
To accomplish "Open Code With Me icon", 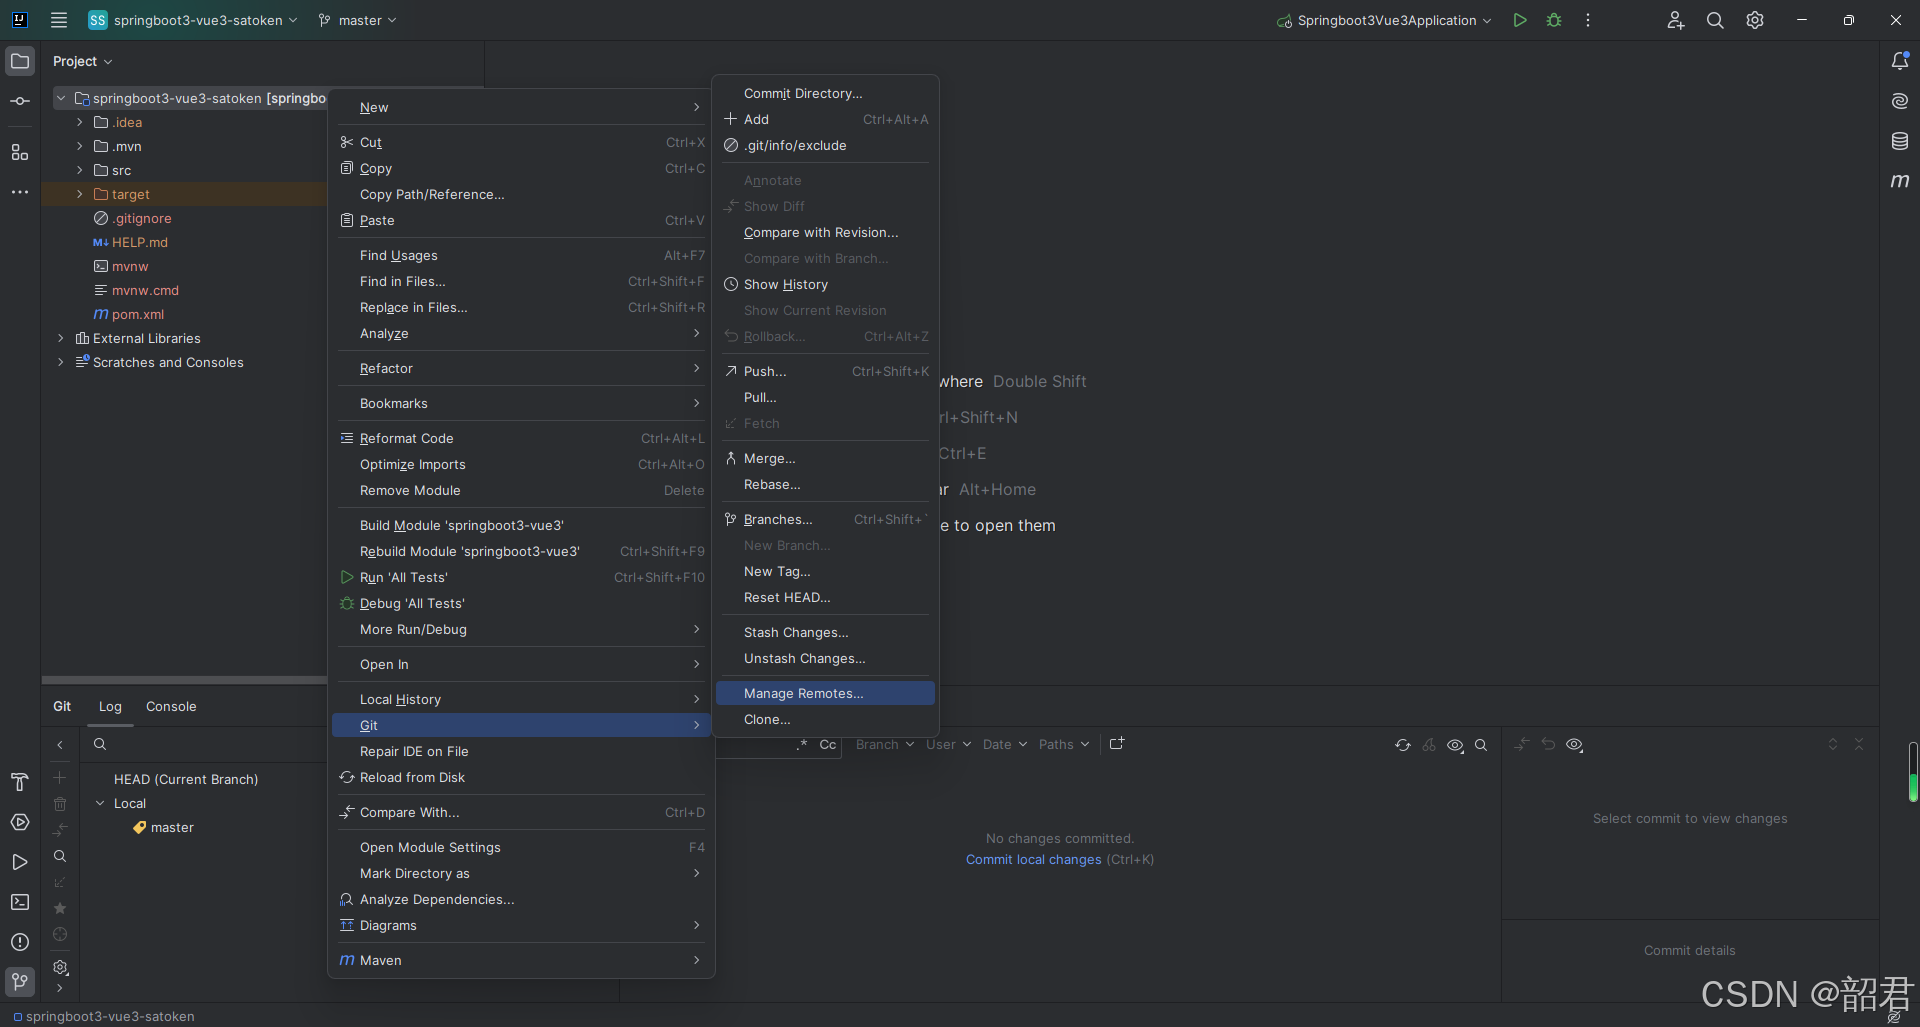I will point(1676,20).
